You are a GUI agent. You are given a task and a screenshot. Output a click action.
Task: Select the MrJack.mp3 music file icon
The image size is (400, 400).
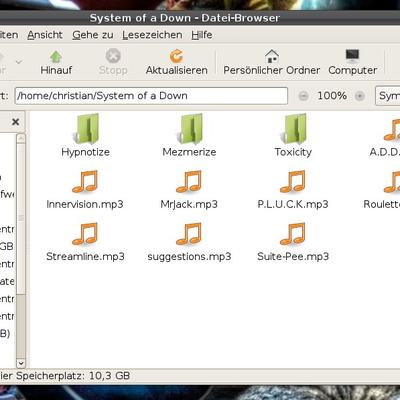coord(189,182)
